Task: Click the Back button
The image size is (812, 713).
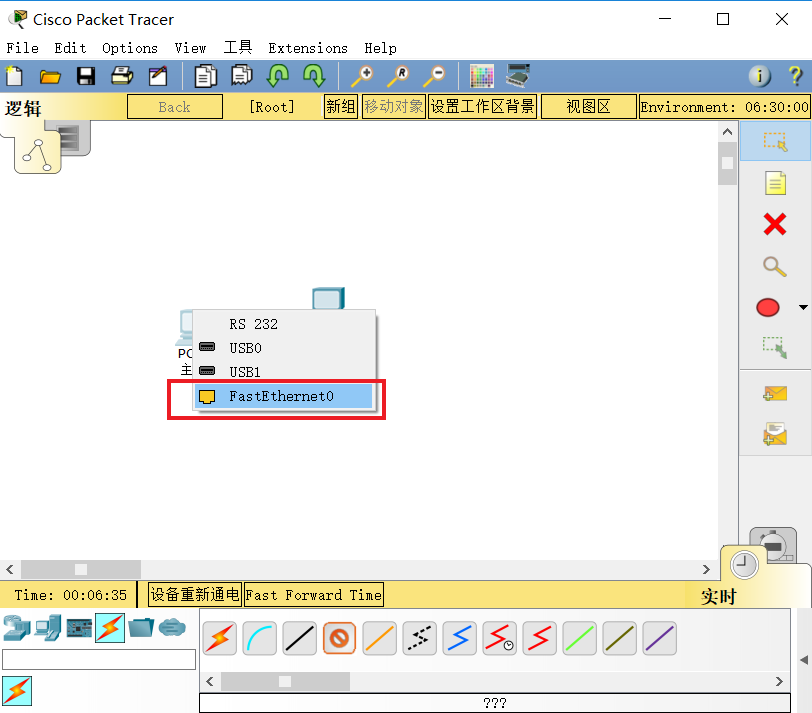Action: [175, 107]
